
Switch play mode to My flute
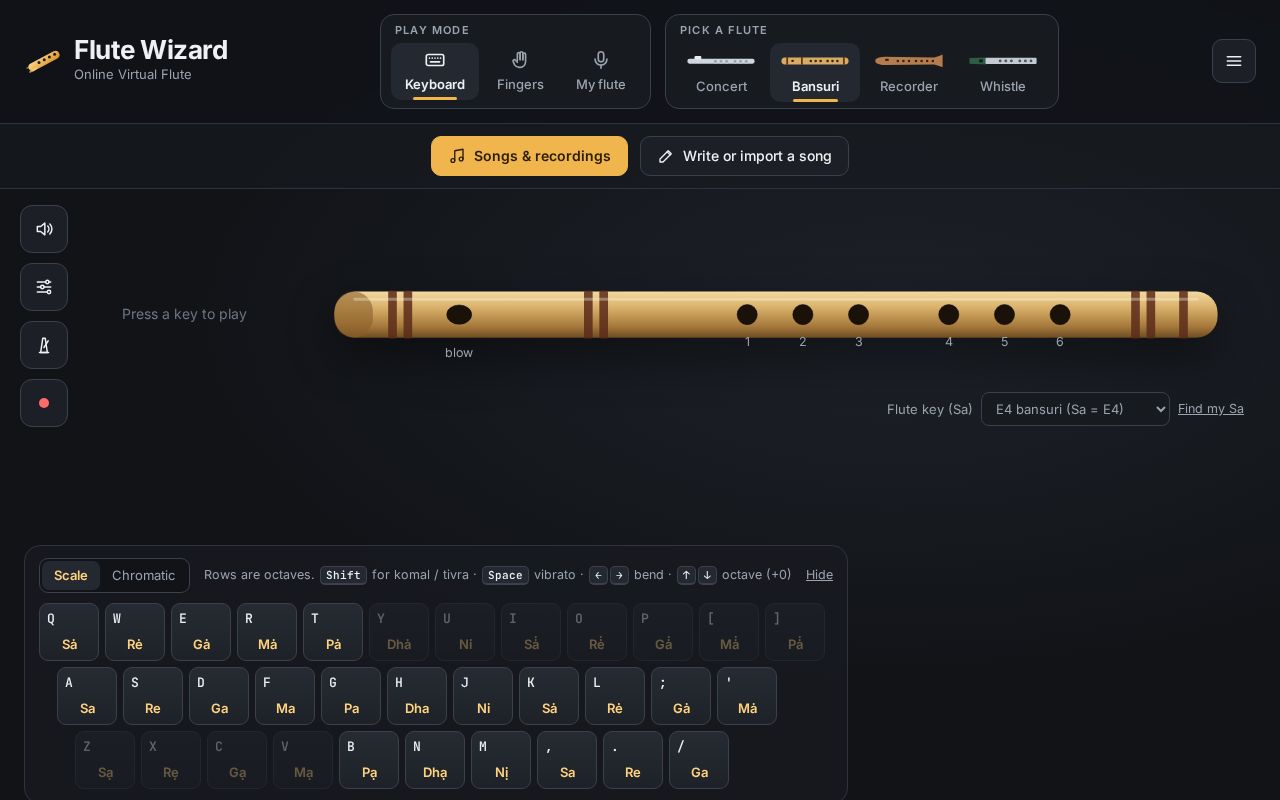coord(601,72)
